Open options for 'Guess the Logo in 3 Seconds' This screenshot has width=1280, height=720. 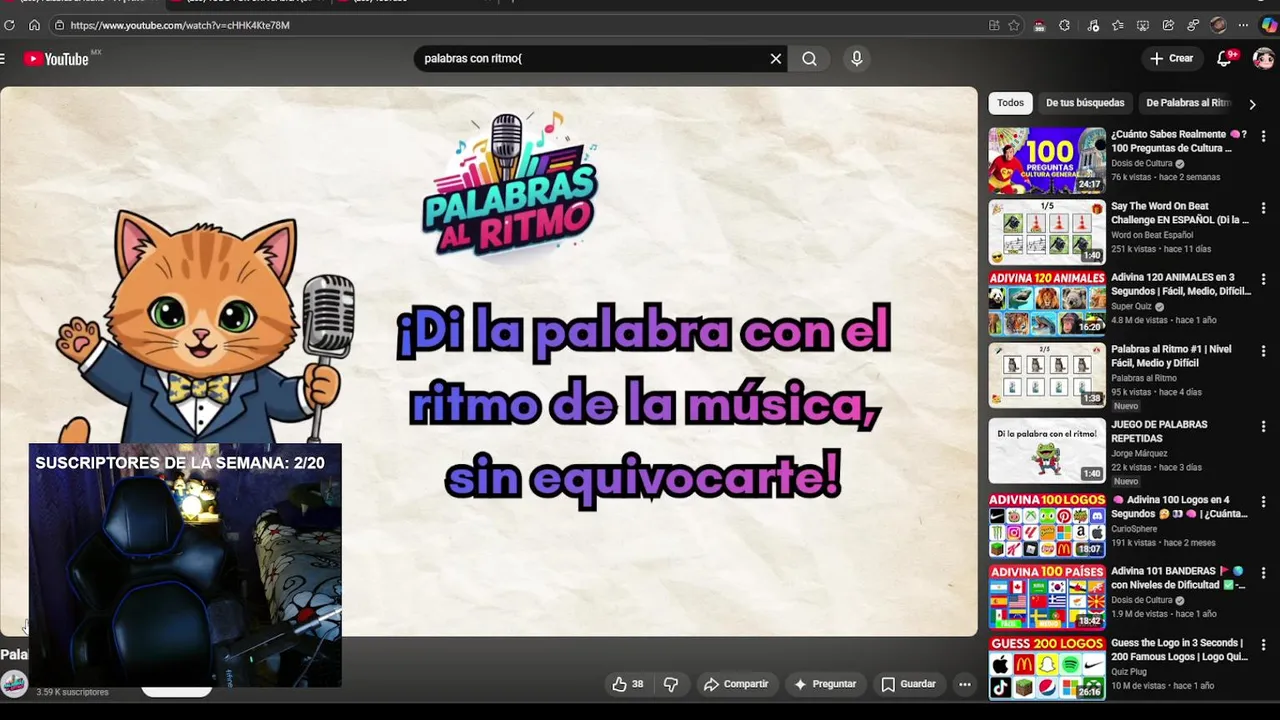[1263, 646]
